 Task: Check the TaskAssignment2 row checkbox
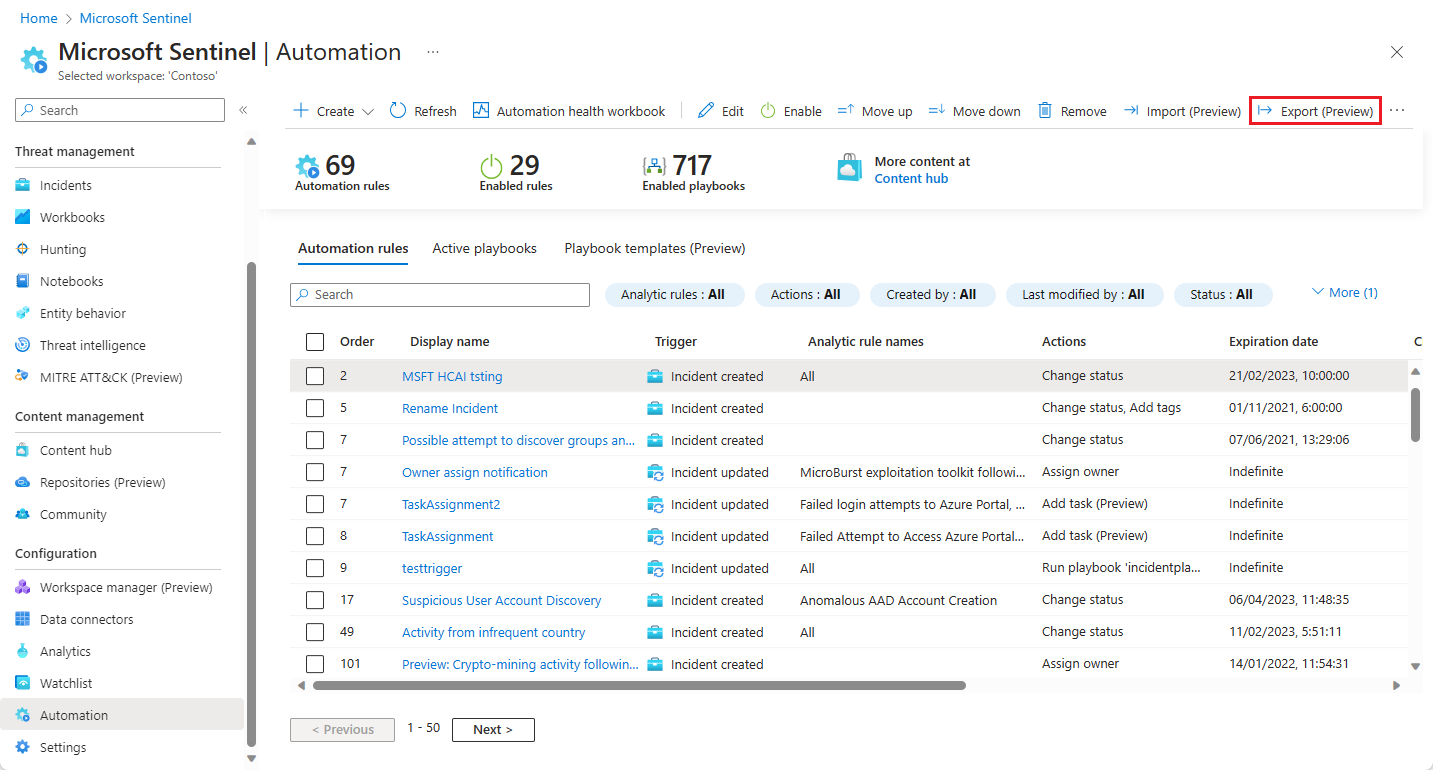point(315,504)
